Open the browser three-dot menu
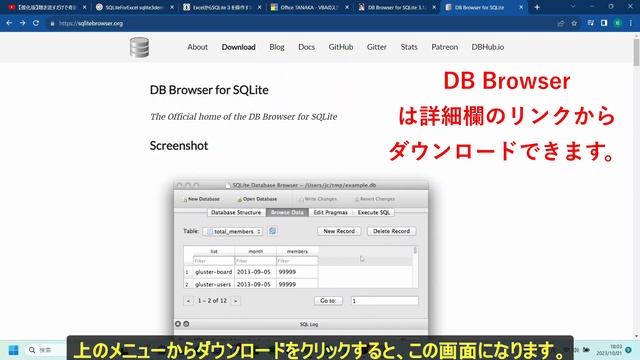Screen dimensions: 640x360 tap(631, 23)
